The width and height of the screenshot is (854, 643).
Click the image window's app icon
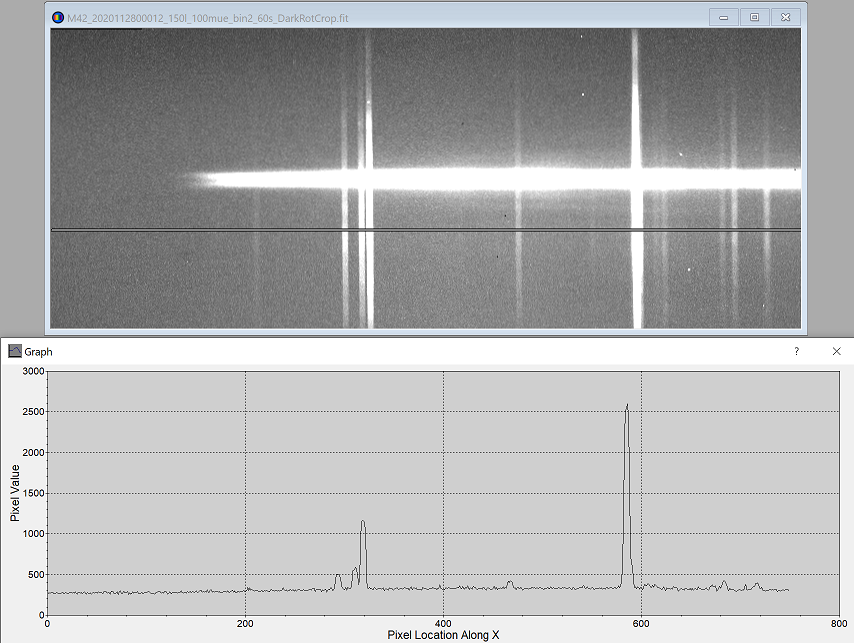[x=59, y=18]
